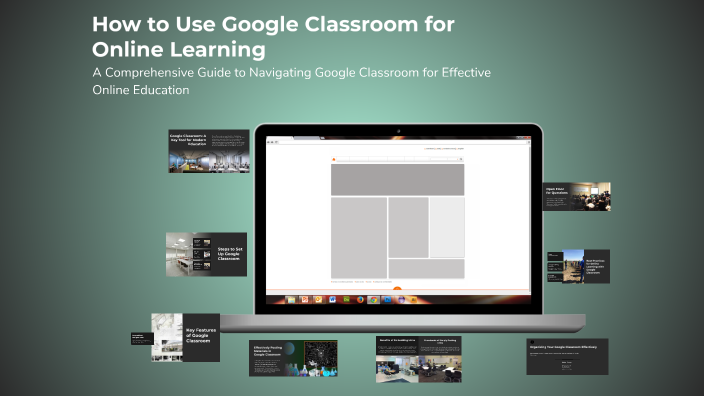Open the 'Steps to Set Up Google Classroom' slide
Image resolution: width=704 pixels, height=396 pixels.
click(x=206, y=254)
